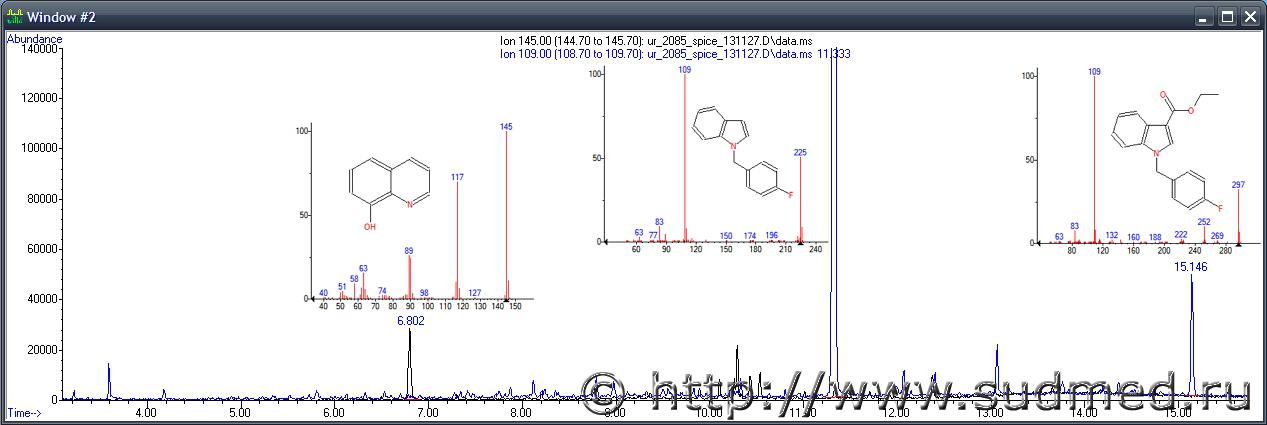Click the Window #2 title bar icon
Image resolution: width=1267 pixels, height=425 pixels.
click(14, 17)
